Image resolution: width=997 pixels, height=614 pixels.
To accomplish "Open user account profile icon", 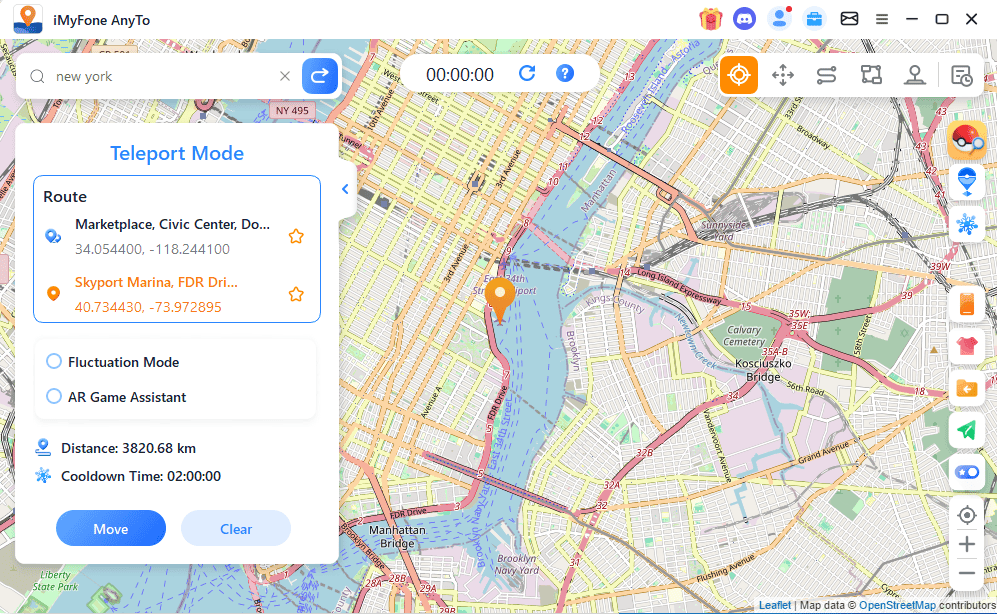I will (779, 19).
